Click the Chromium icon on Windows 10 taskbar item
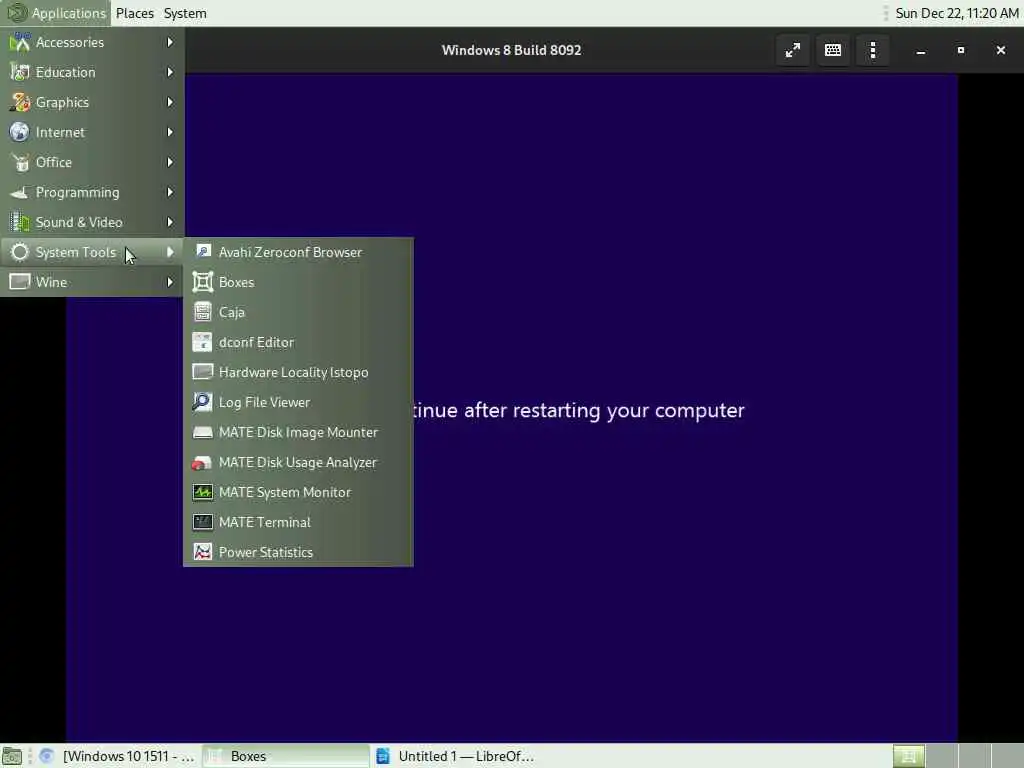The width and height of the screenshot is (1024, 768). [46, 756]
